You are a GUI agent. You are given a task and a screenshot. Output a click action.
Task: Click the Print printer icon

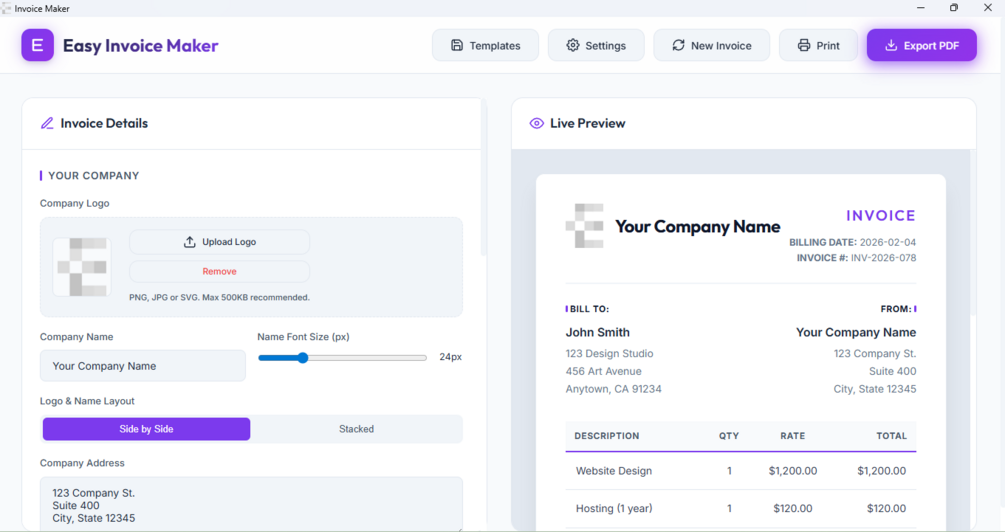tap(804, 45)
